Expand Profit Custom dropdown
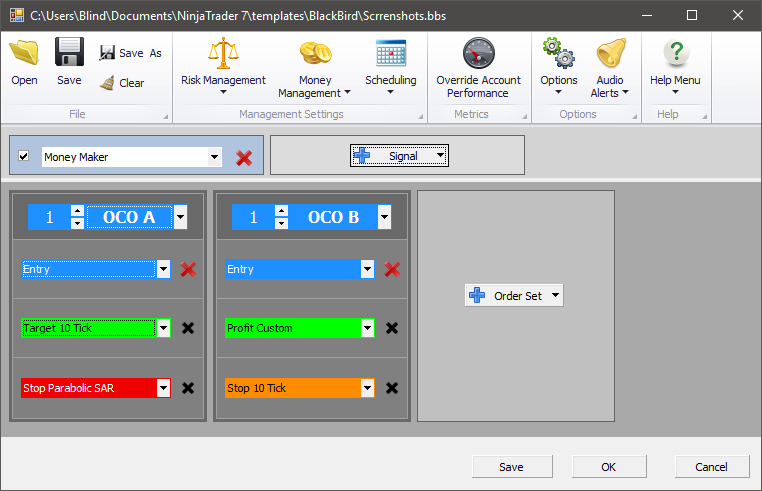Viewport: 762px width, 491px height. point(367,328)
